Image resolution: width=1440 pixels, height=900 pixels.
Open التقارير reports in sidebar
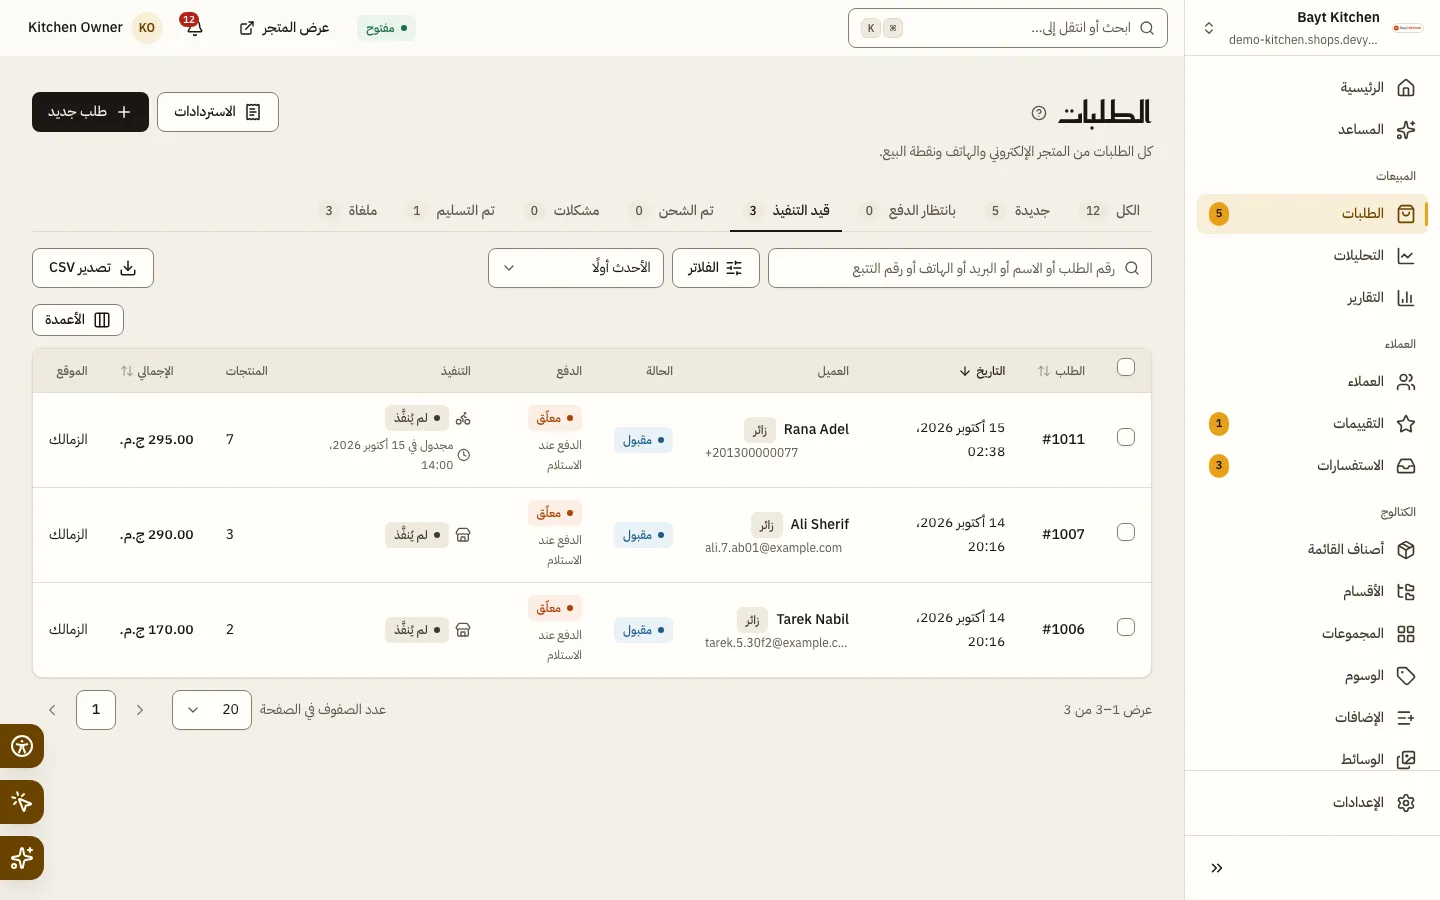[x=1312, y=298]
